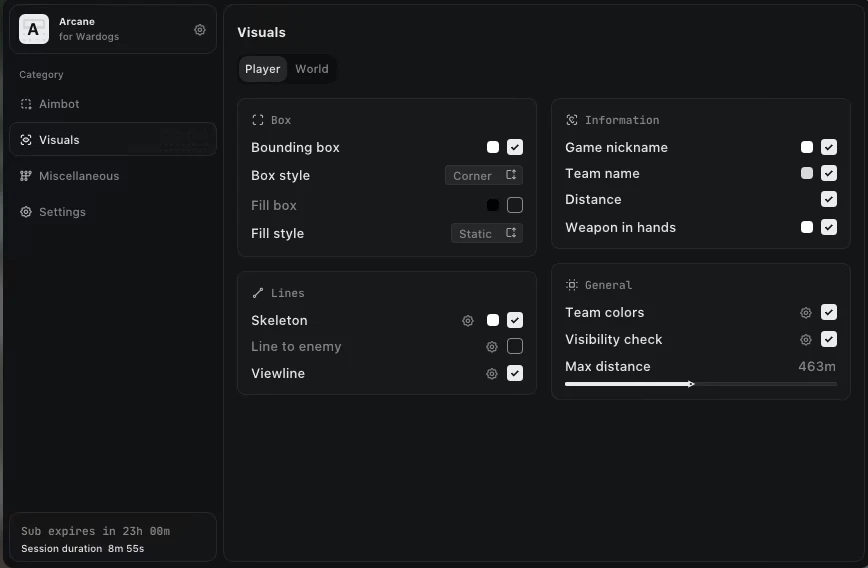868x568 pixels.
Task: Switch to the World tab
Action: tap(312, 69)
